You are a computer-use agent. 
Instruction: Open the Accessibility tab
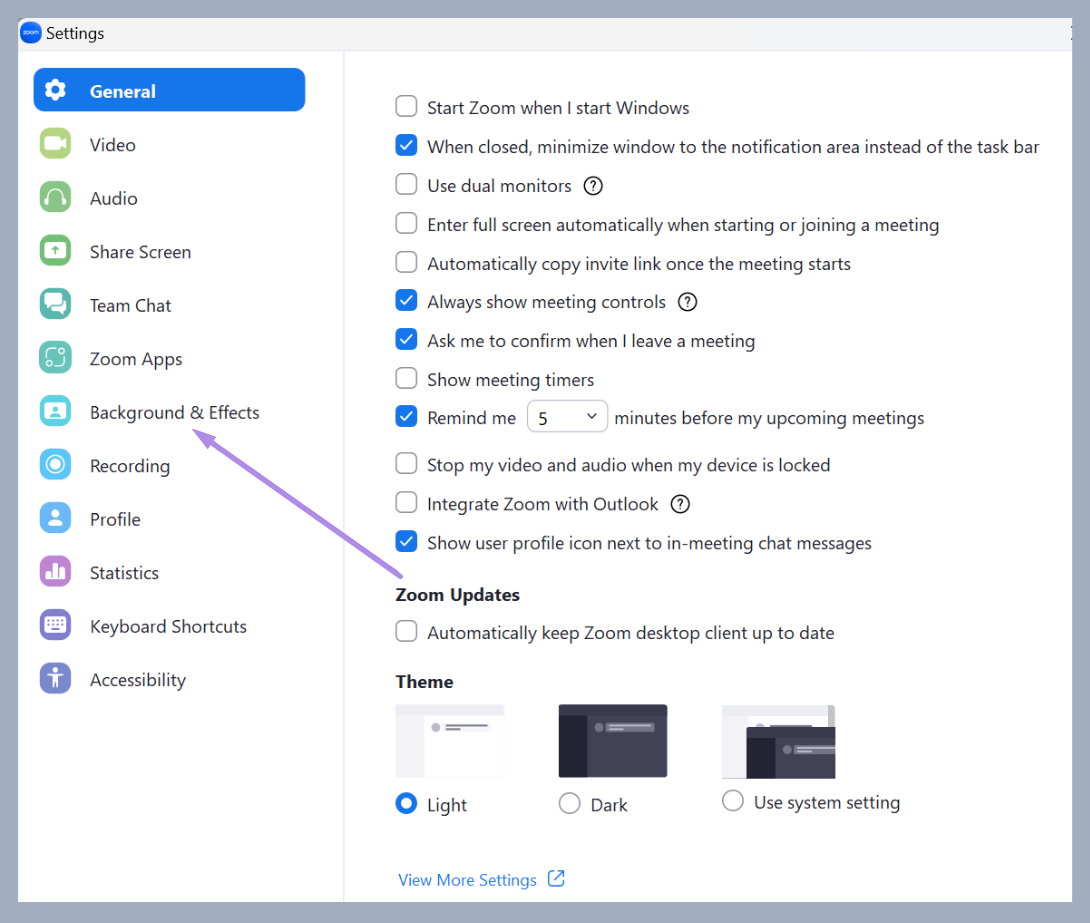pos(169,679)
